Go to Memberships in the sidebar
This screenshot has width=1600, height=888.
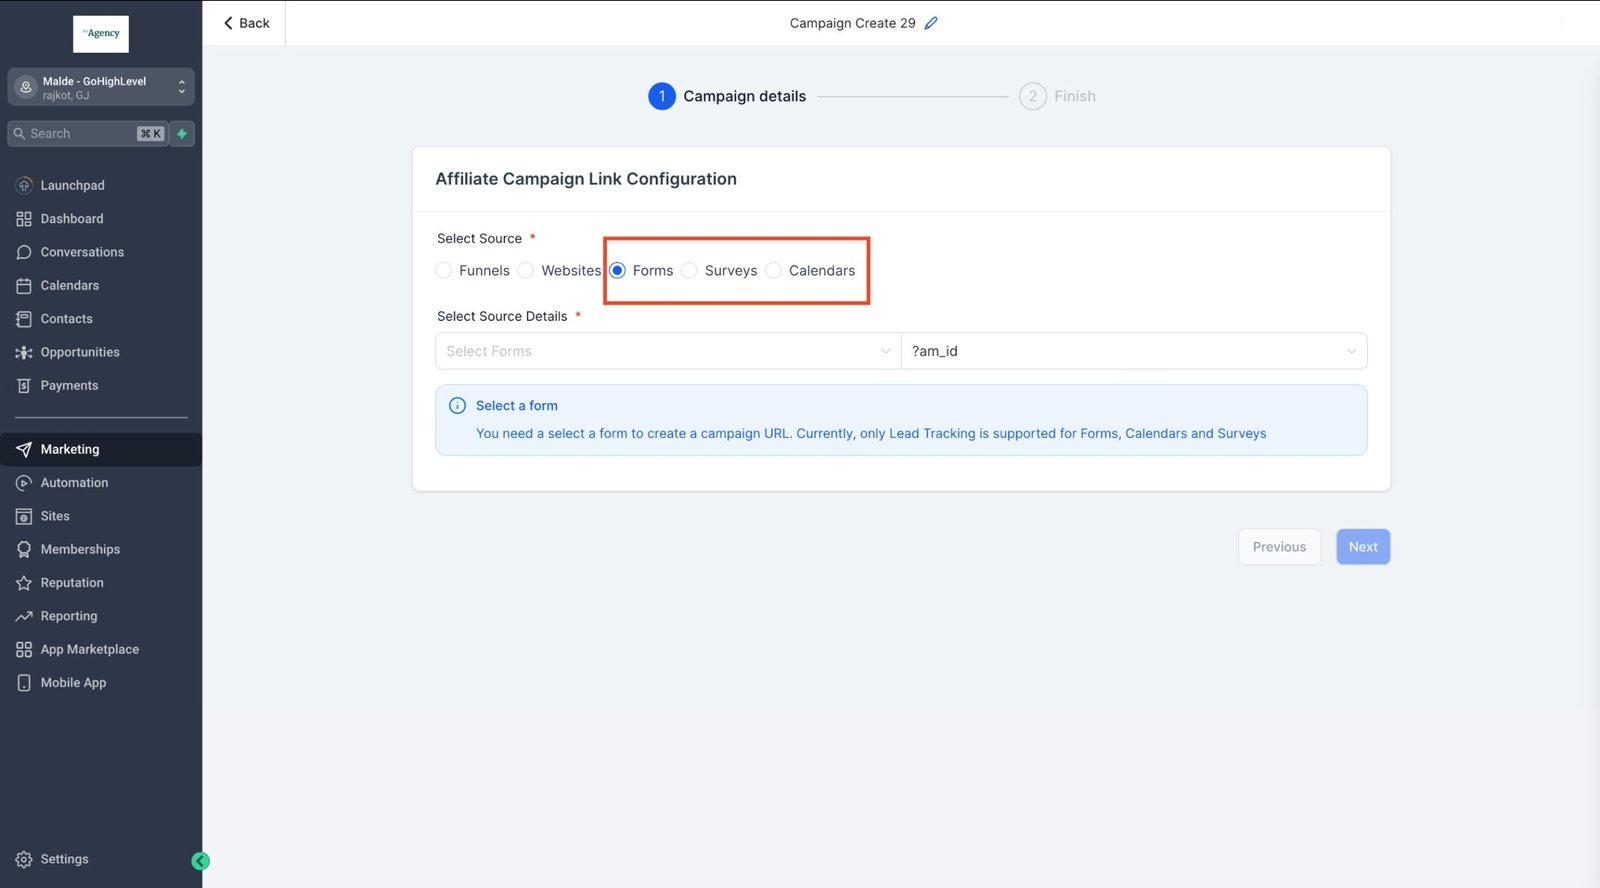[80, 549]
